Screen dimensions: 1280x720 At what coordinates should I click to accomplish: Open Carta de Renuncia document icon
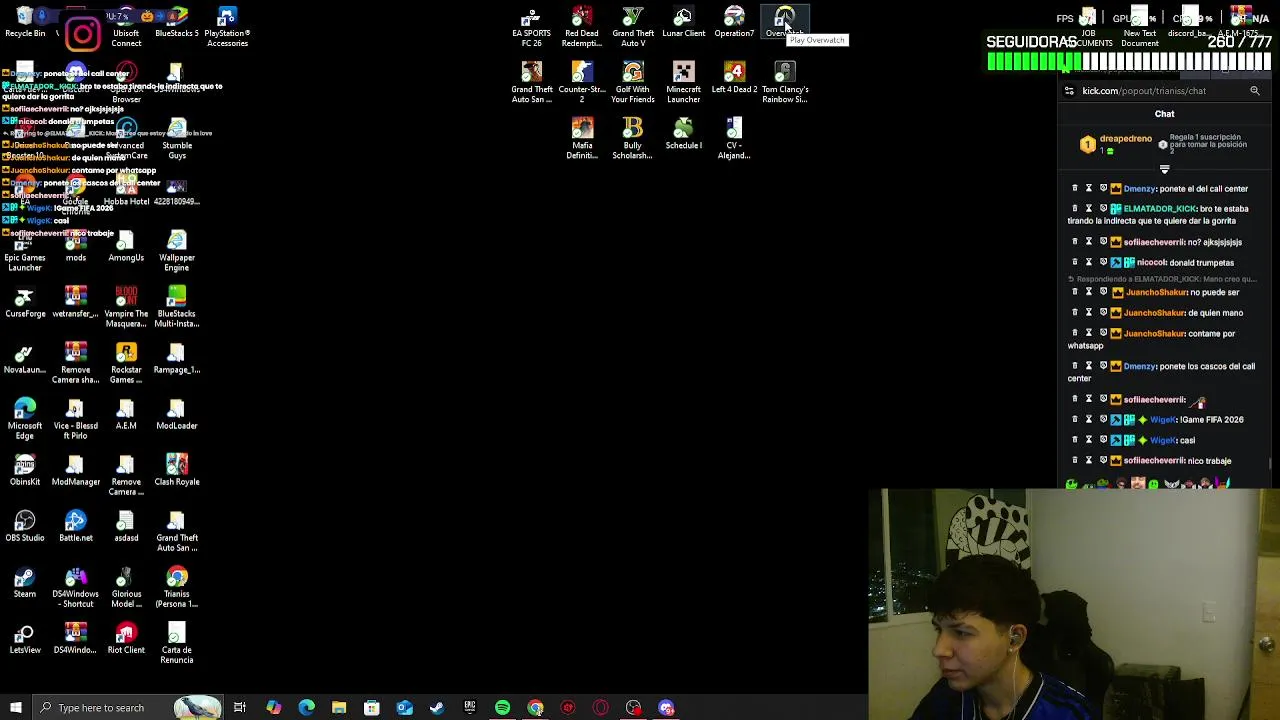coord(177,642)
